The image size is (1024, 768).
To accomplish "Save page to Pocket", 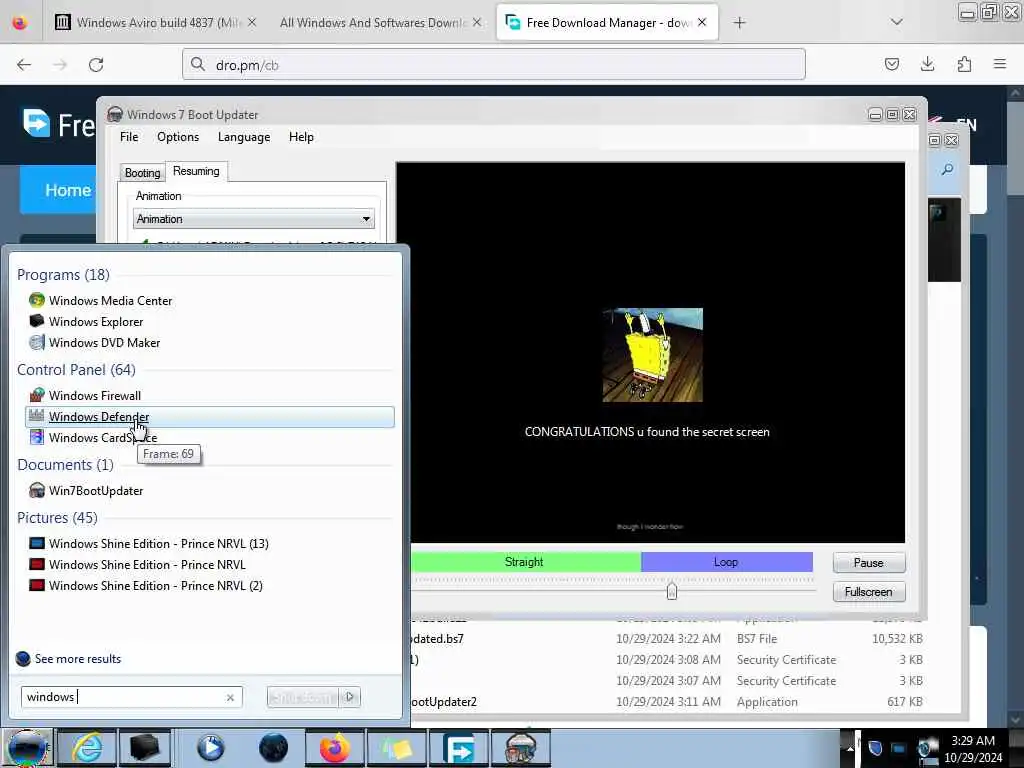I will [891, 64].
